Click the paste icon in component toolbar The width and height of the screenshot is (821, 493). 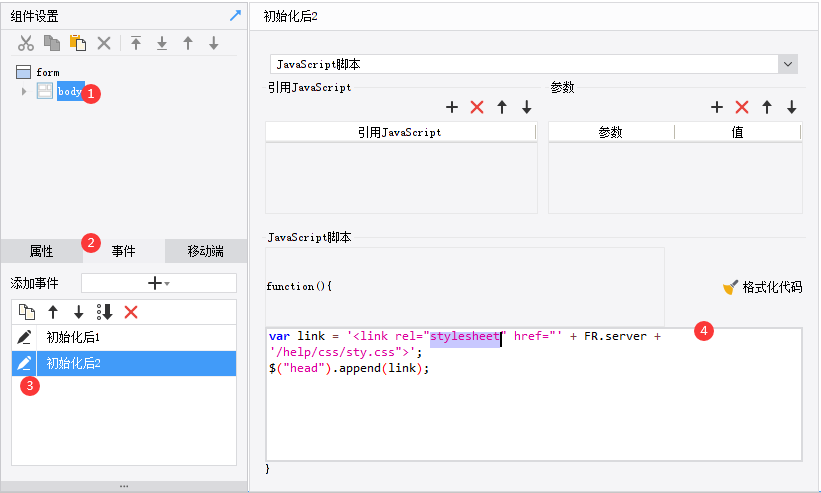(78, 43)
